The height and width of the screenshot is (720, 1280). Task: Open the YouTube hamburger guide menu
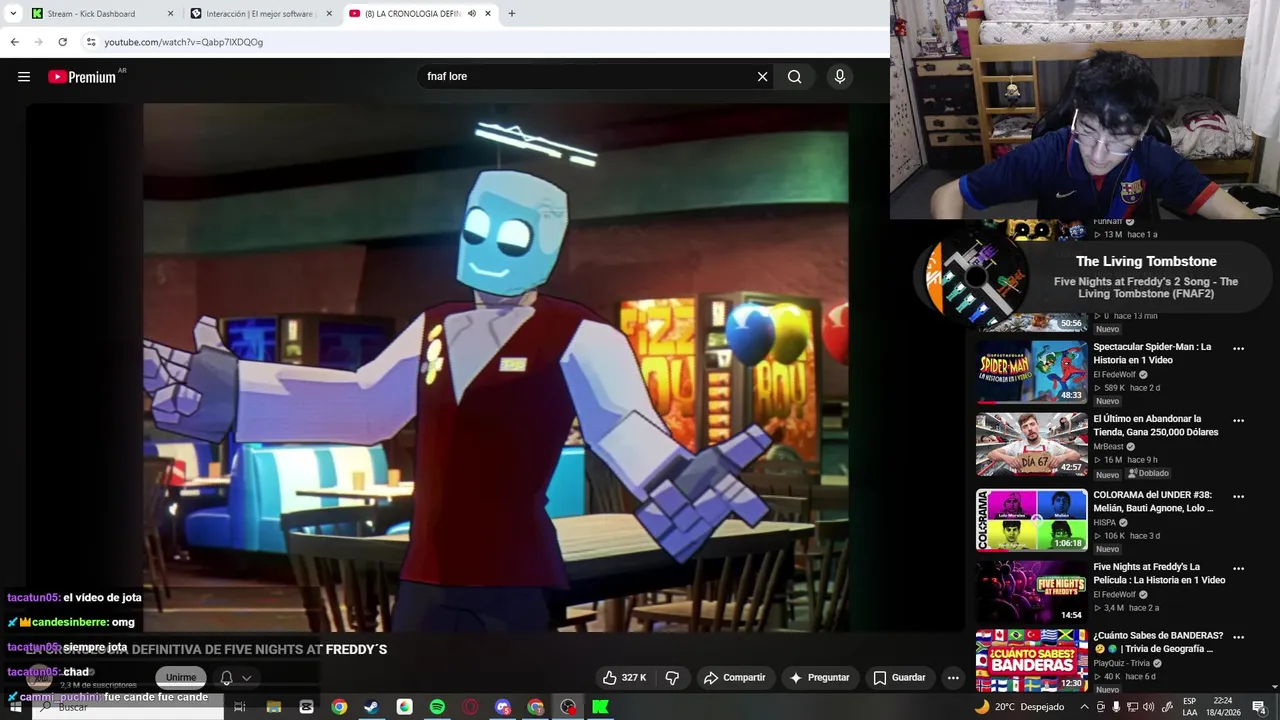(x=24, y=77)
